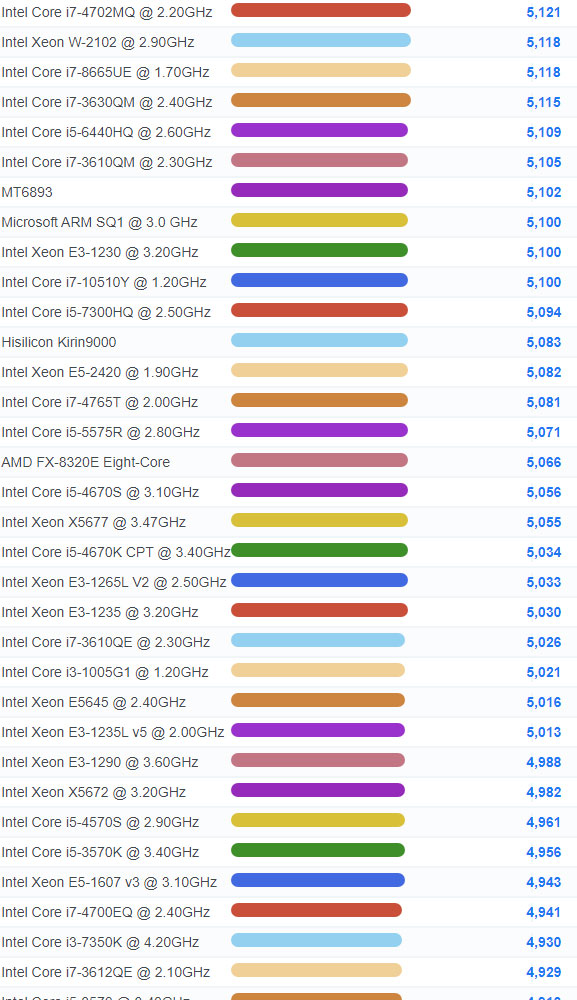This screenshot has height=1000, width=577.
Task: Open the Intel Xeon W-2102 @ 2.90GHz entry
Action: point(98,42)
